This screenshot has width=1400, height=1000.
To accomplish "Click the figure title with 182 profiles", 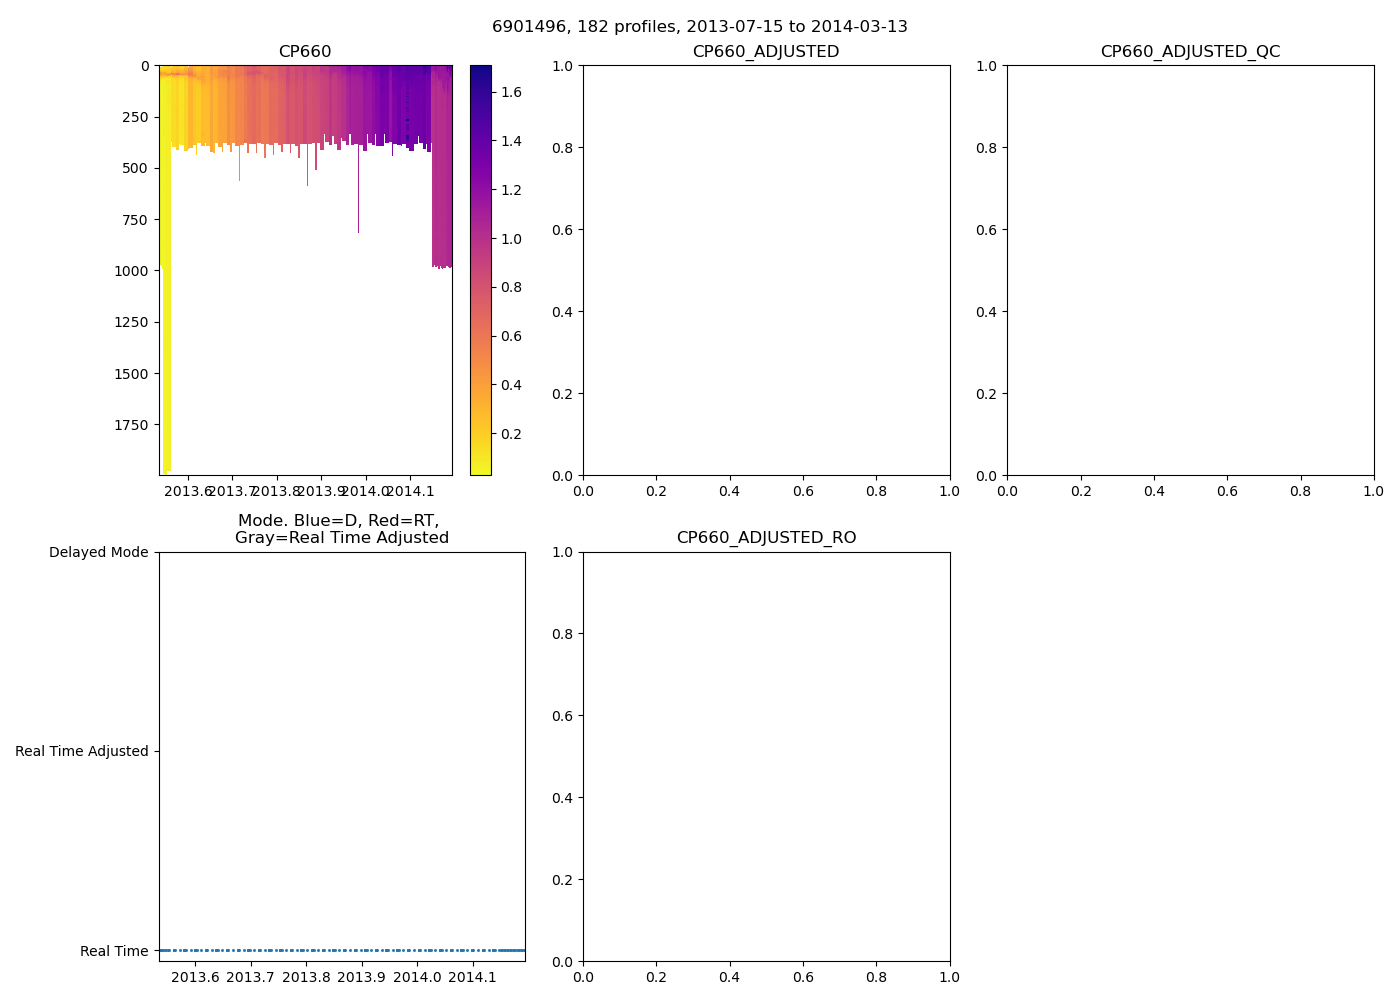I will click(x=699, y=27).
